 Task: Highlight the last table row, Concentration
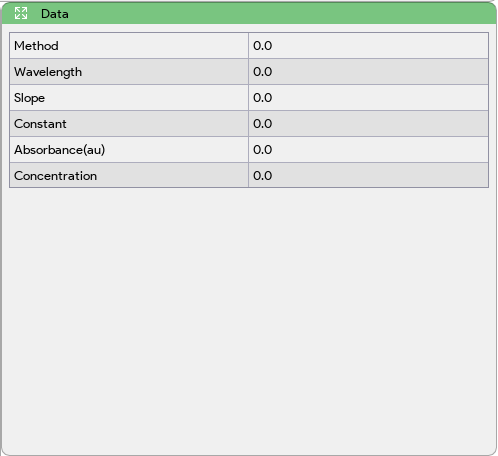(249, 175)
